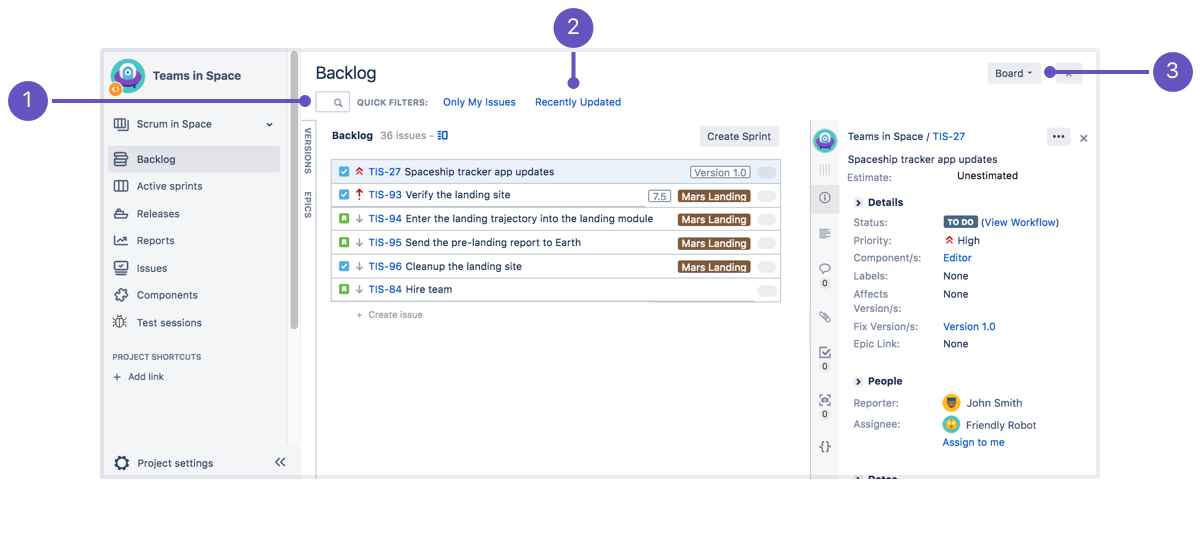Image resolution: width=1200 pixels, height=534 pixels.
Task: Open TIS-27 link in detail header
Action: 949,137
